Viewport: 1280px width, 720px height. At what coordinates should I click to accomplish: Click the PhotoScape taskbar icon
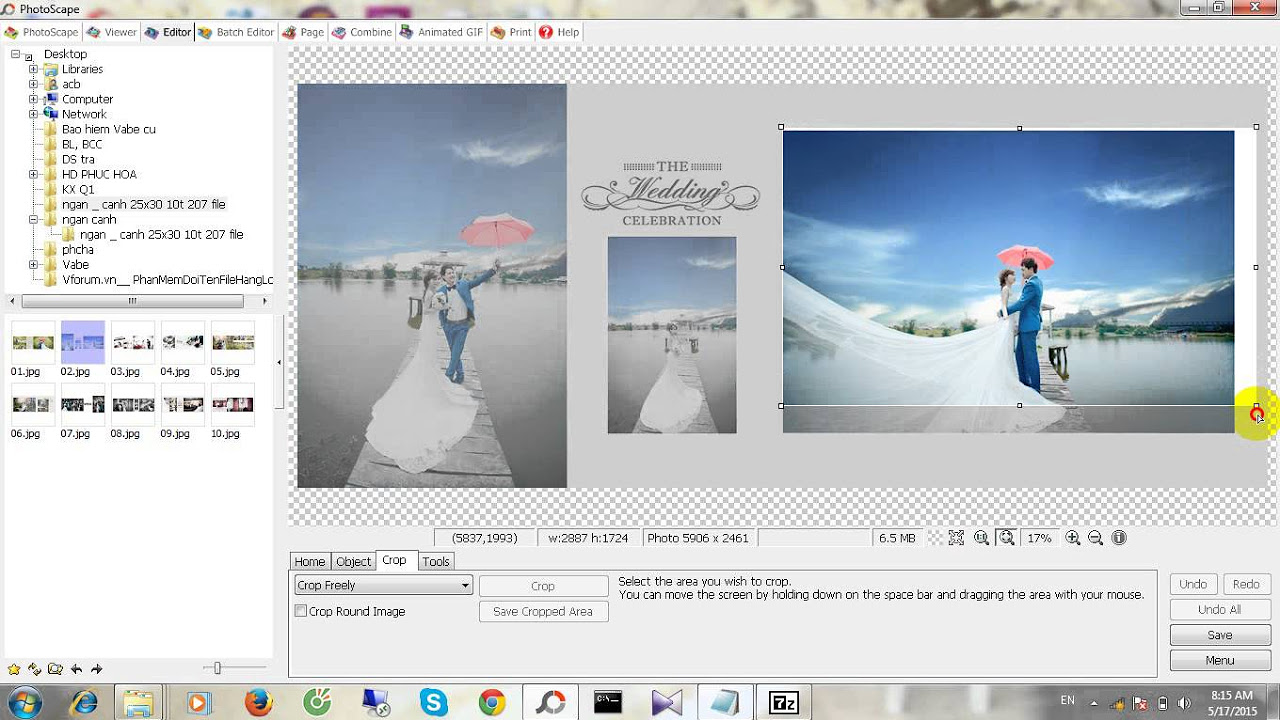(550, 703)
